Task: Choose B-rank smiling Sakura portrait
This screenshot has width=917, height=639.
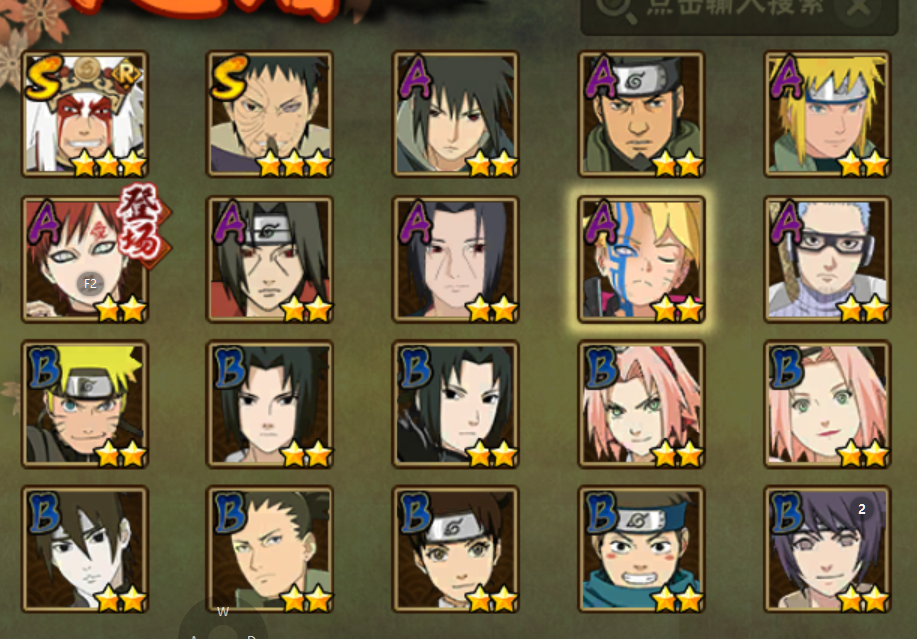Action: click(828, 404)
